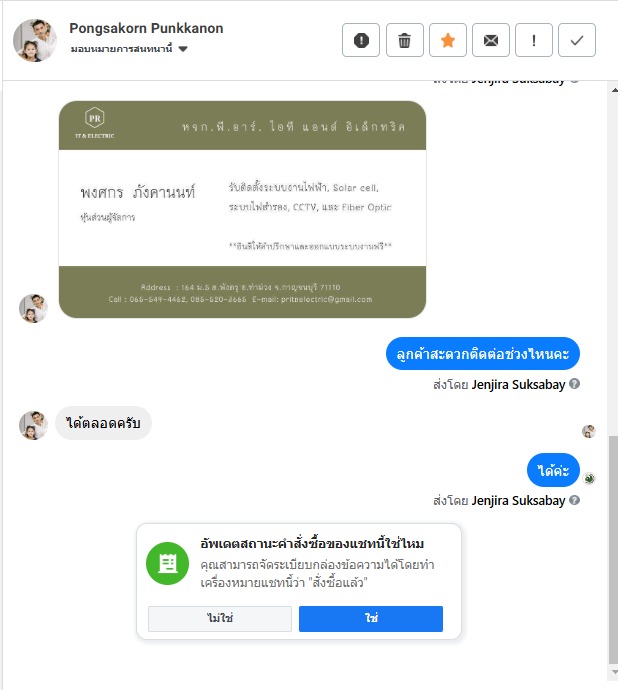Click the ไม่ใช่ decline button
Viewport: 618px width, 690px height.
coord(220,619)
